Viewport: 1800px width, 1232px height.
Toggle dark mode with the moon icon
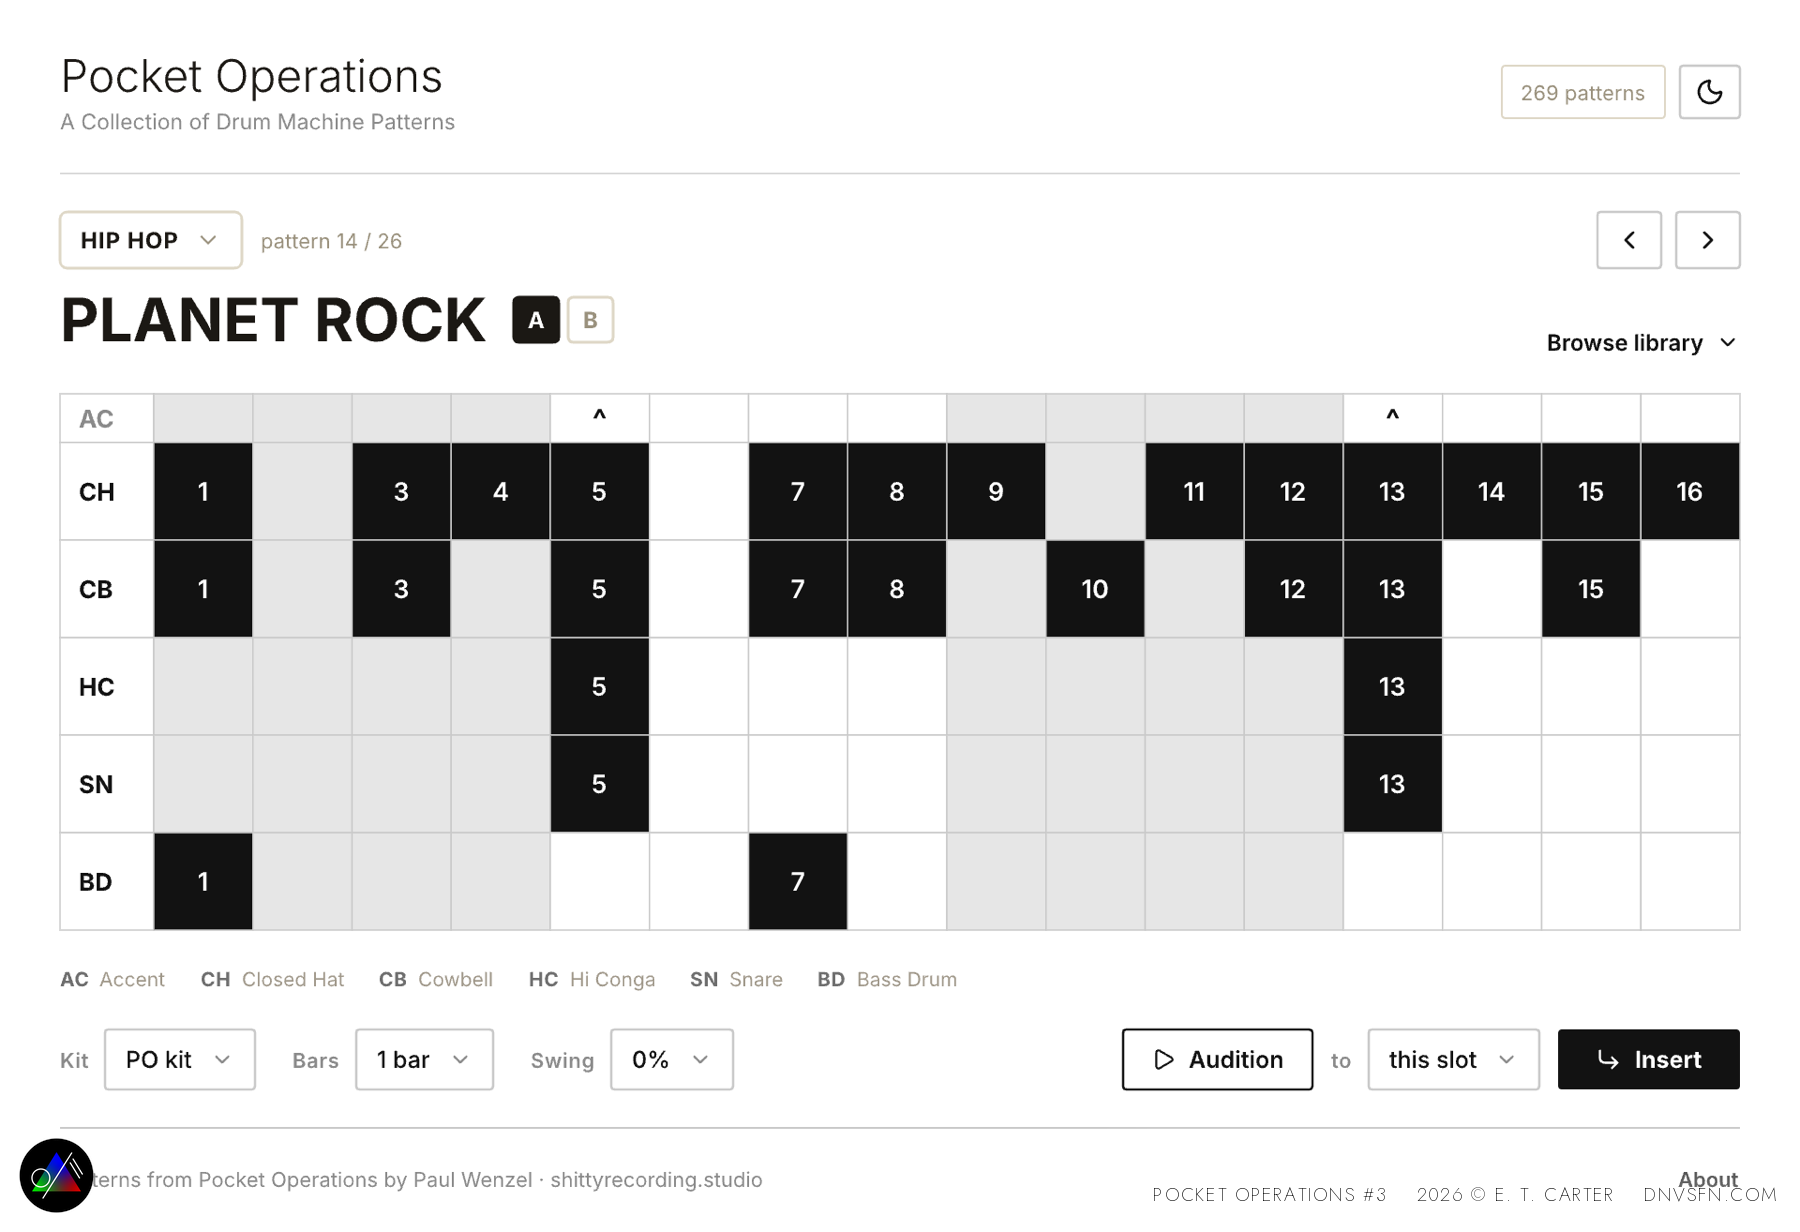(1709, 92)
